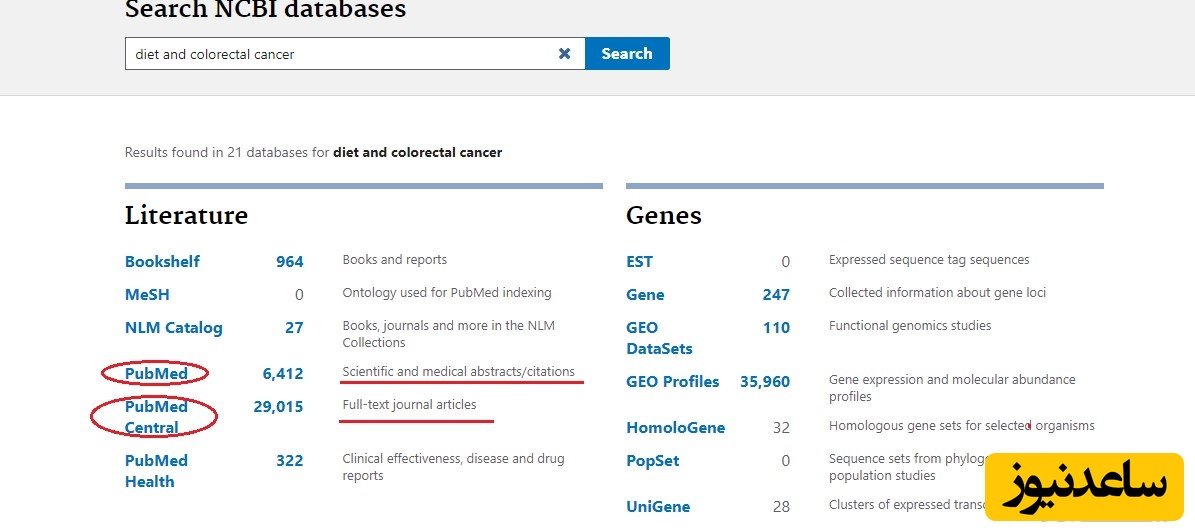Open the EST database link
This screenshot has height=532, width=1195.
point(639,262)
